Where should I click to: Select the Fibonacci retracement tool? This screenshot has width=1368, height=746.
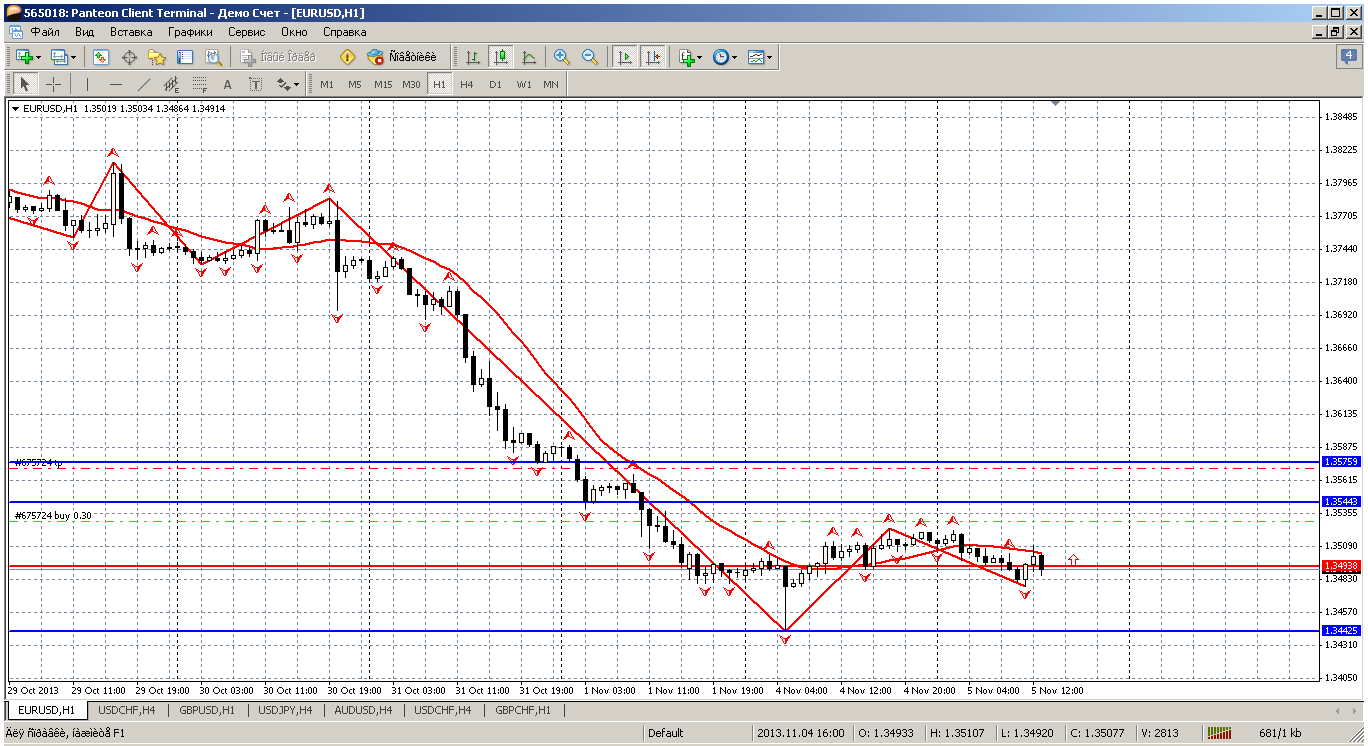click(x=199, y=84)
